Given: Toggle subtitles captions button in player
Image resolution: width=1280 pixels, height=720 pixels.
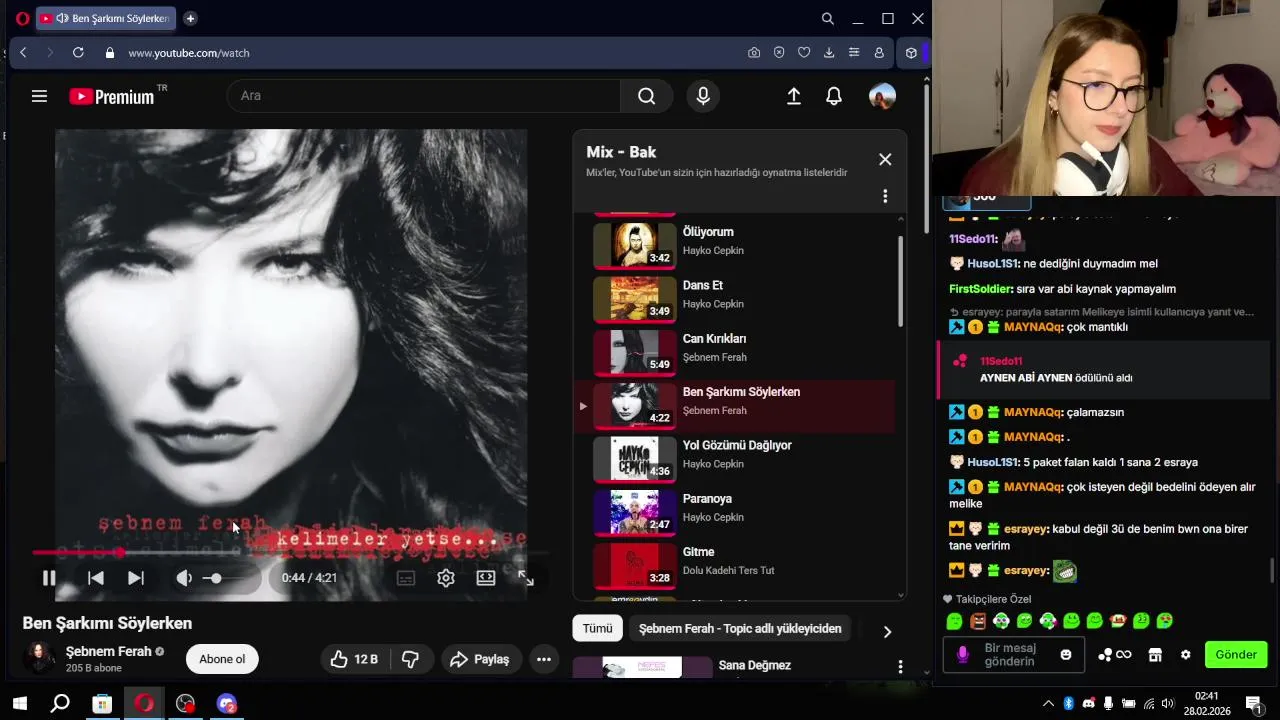Looking at the screenshot, I should 406,578.
